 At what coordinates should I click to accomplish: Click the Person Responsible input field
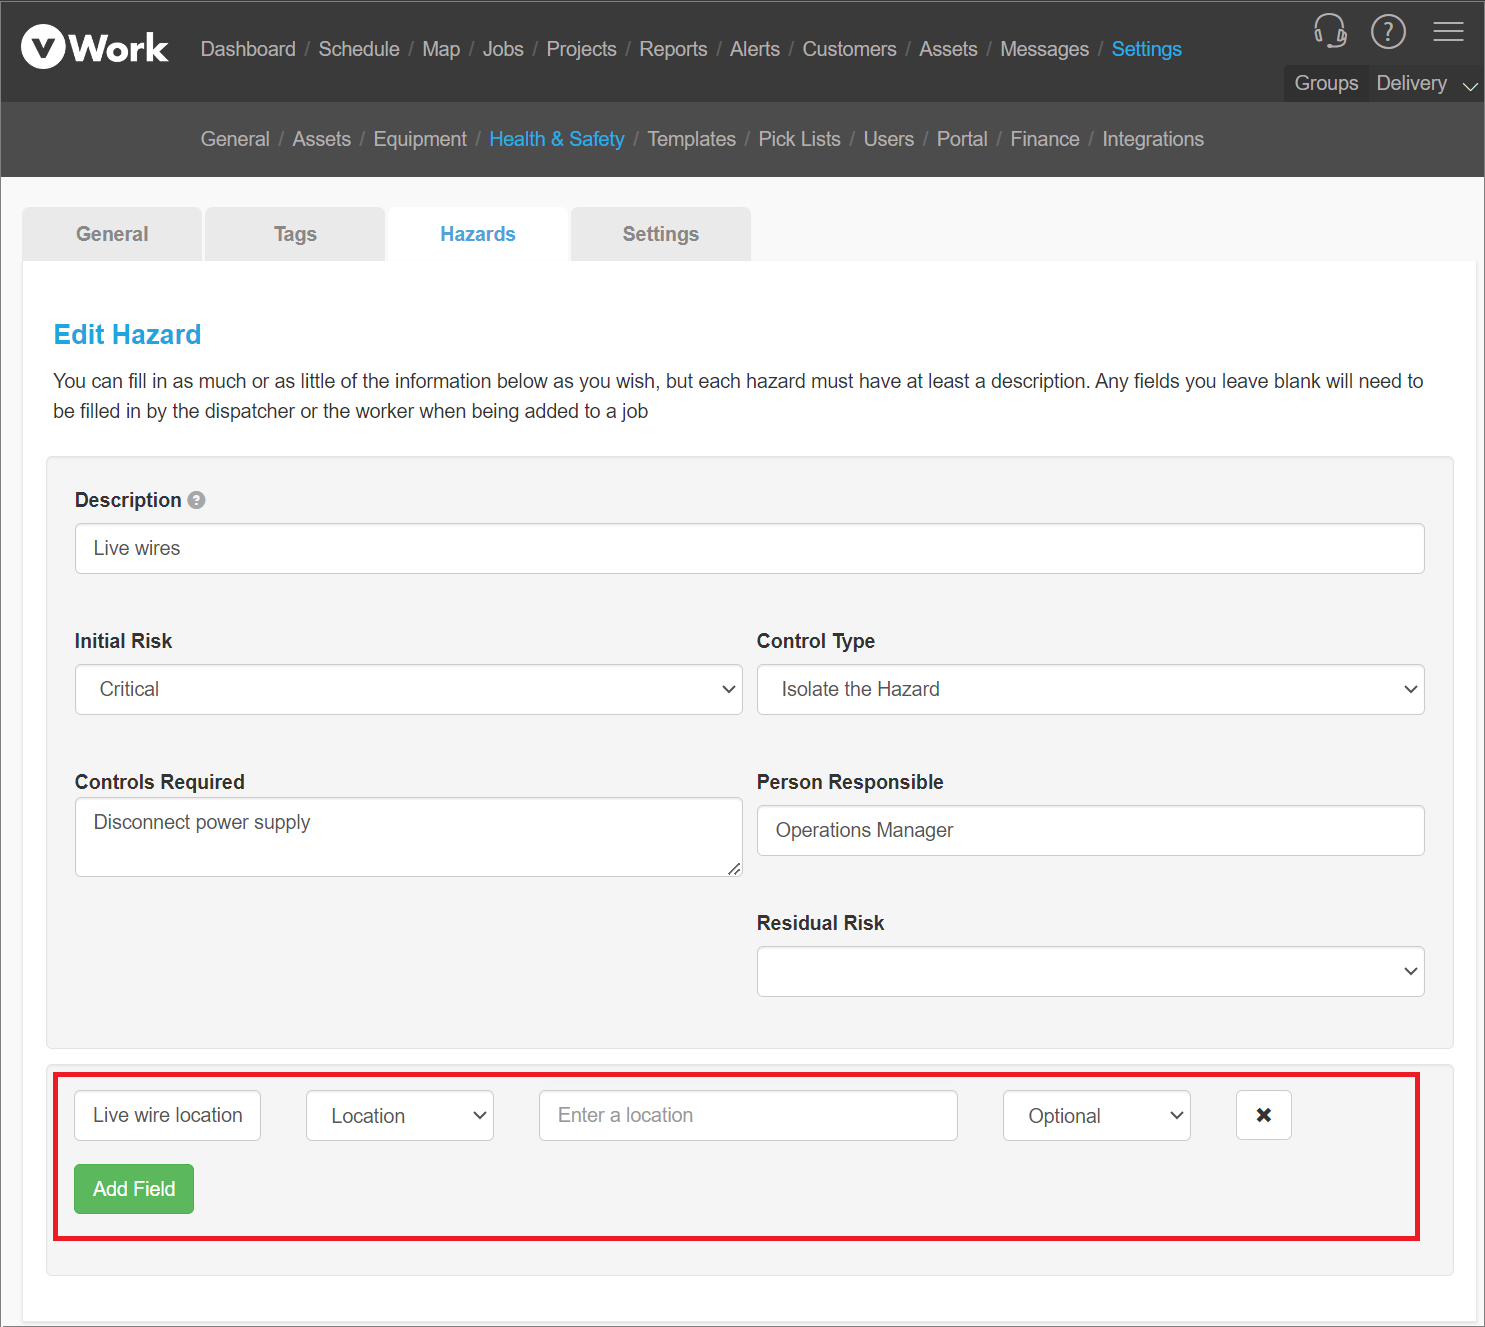point(1090,830)
